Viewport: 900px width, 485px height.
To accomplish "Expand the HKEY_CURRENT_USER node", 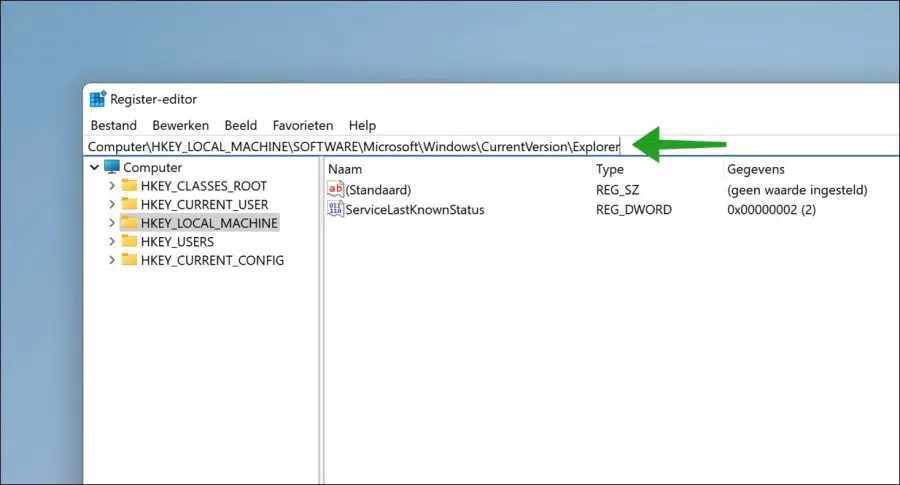I will tap(112, 204).
